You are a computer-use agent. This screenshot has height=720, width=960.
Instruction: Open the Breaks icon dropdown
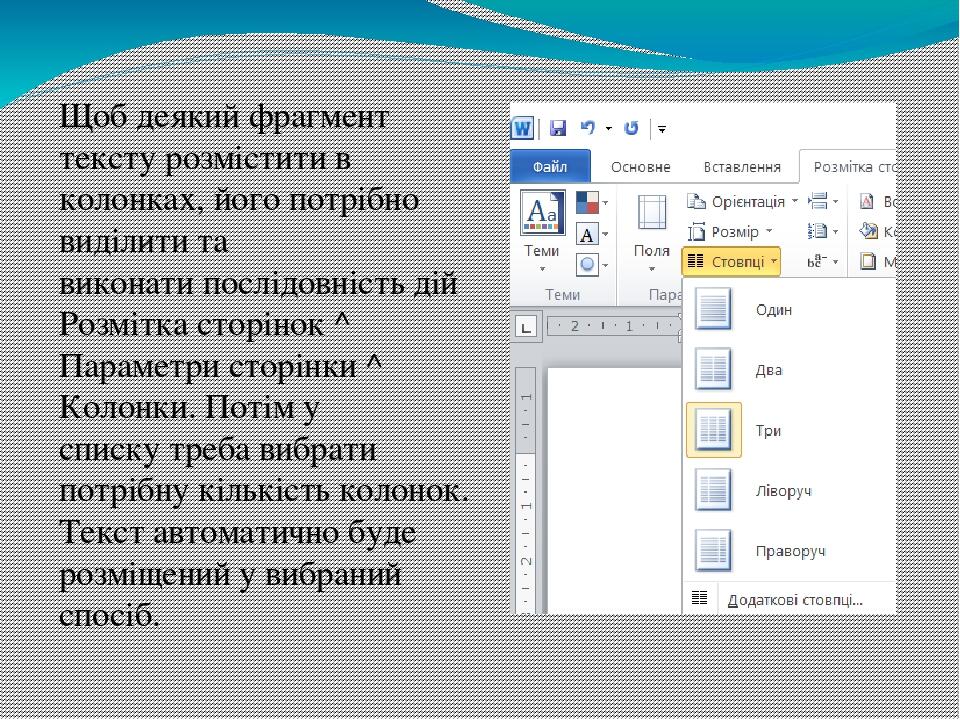tap(823, 201)
